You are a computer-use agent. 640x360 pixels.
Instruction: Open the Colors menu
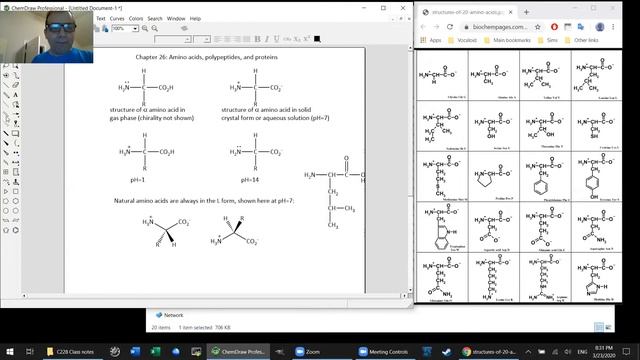(136, 19)
